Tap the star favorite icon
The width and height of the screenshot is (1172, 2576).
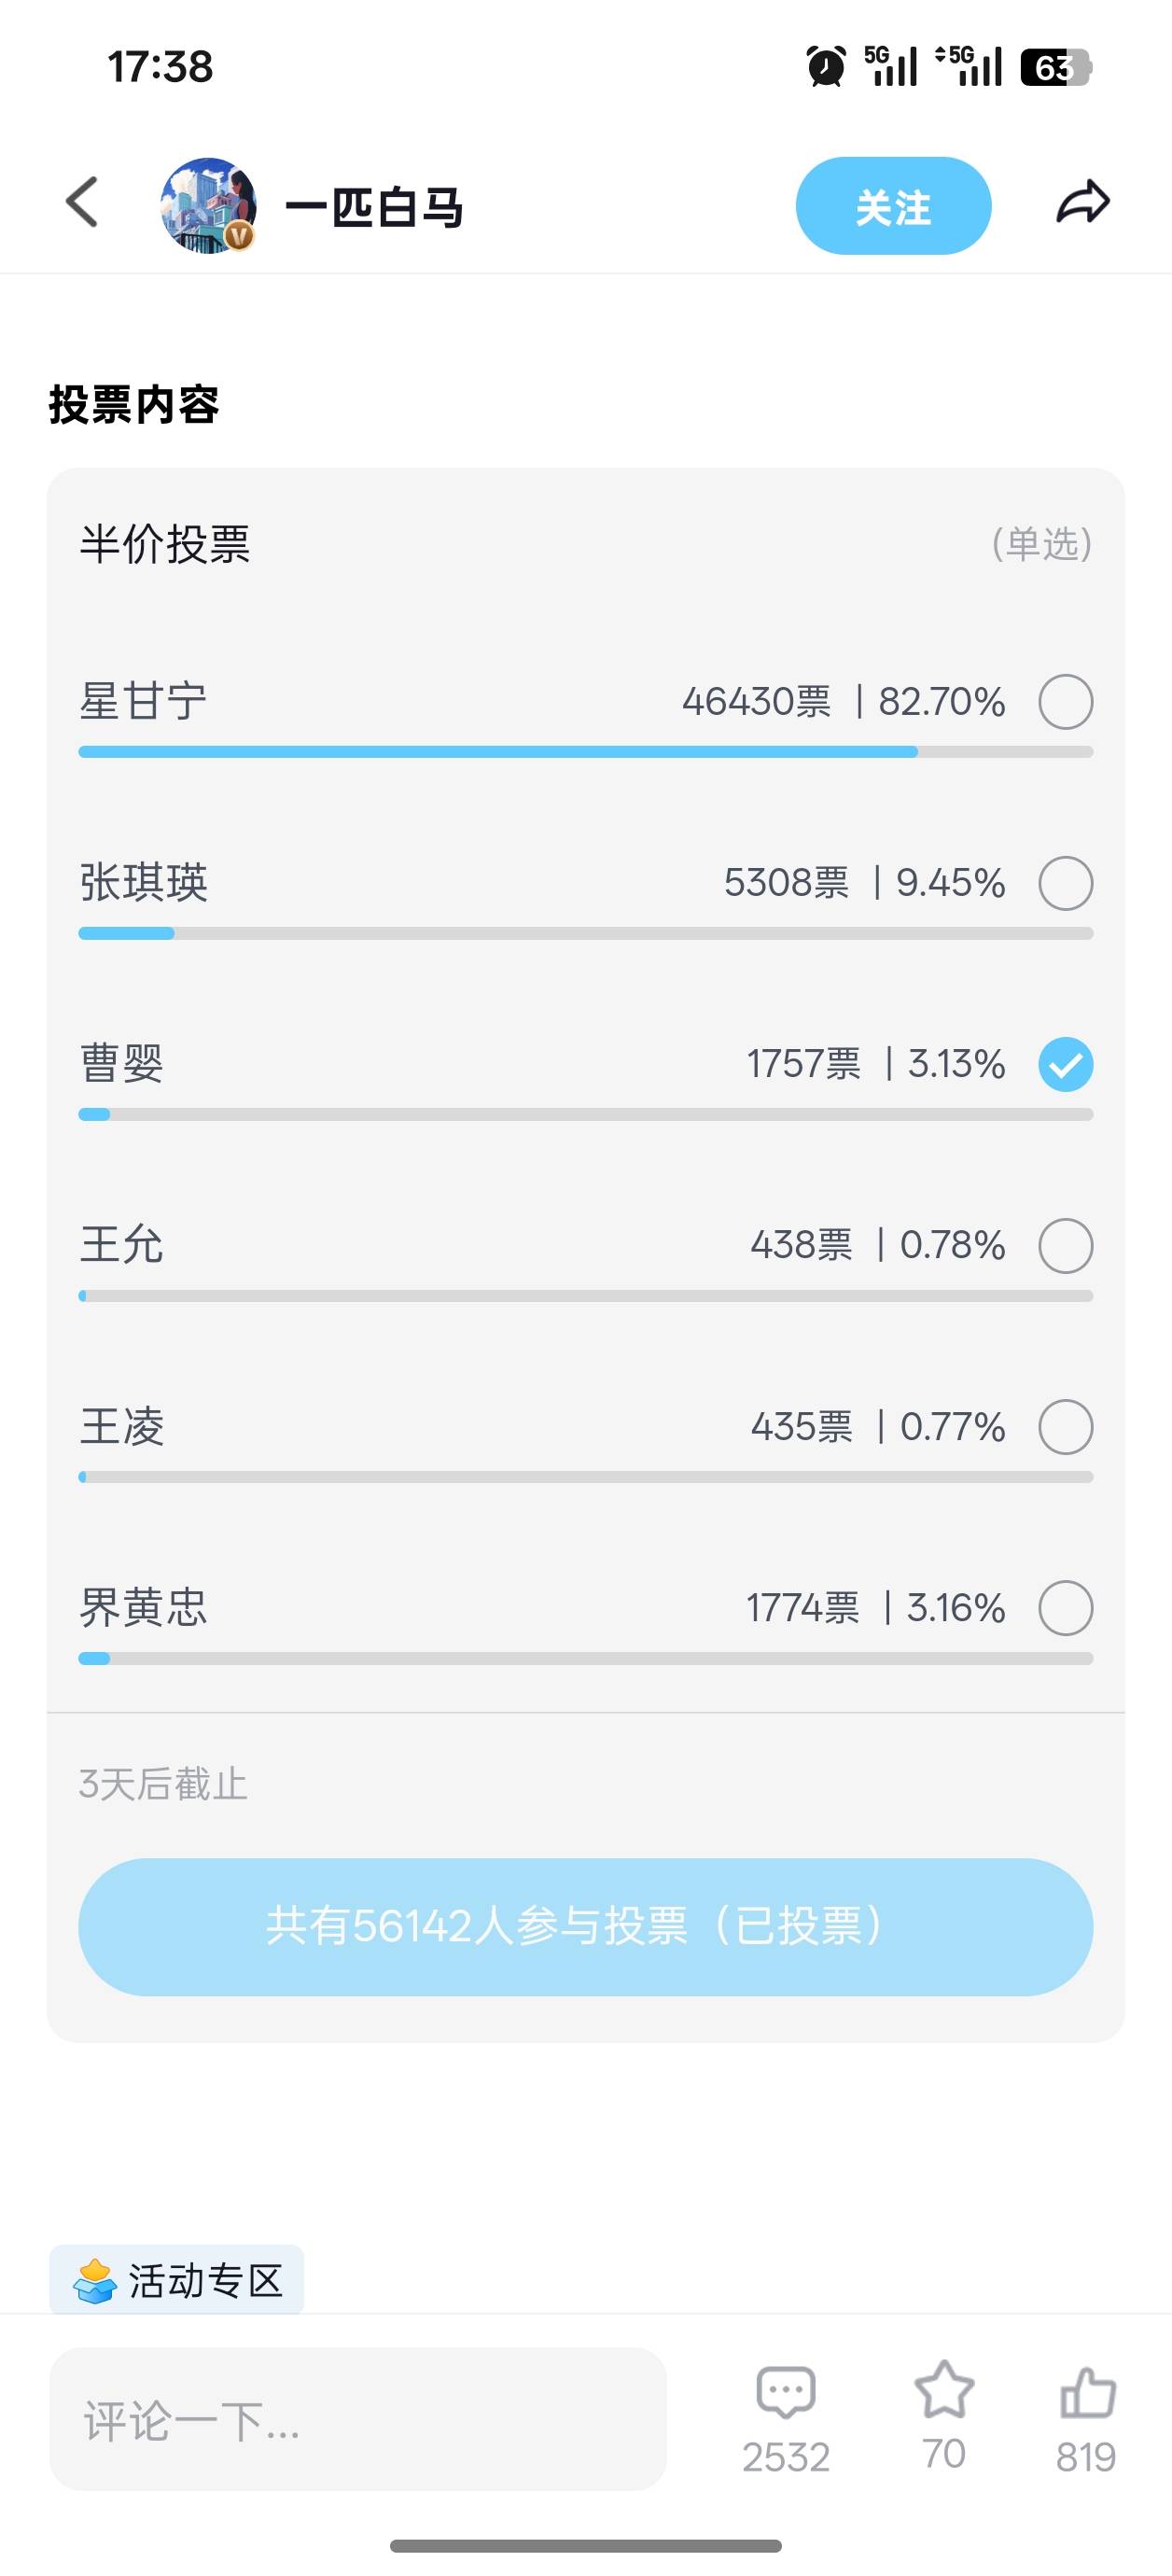[944, 2390]
